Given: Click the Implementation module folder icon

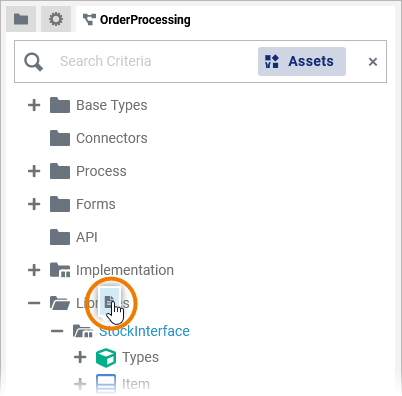Looking at the screenshot, I should 60,270.
